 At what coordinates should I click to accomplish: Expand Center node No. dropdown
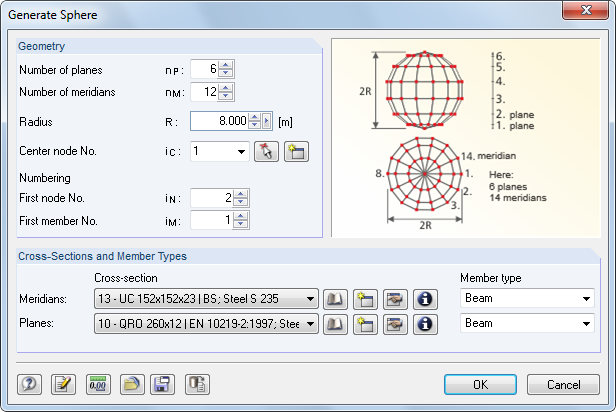click(241, 152)
